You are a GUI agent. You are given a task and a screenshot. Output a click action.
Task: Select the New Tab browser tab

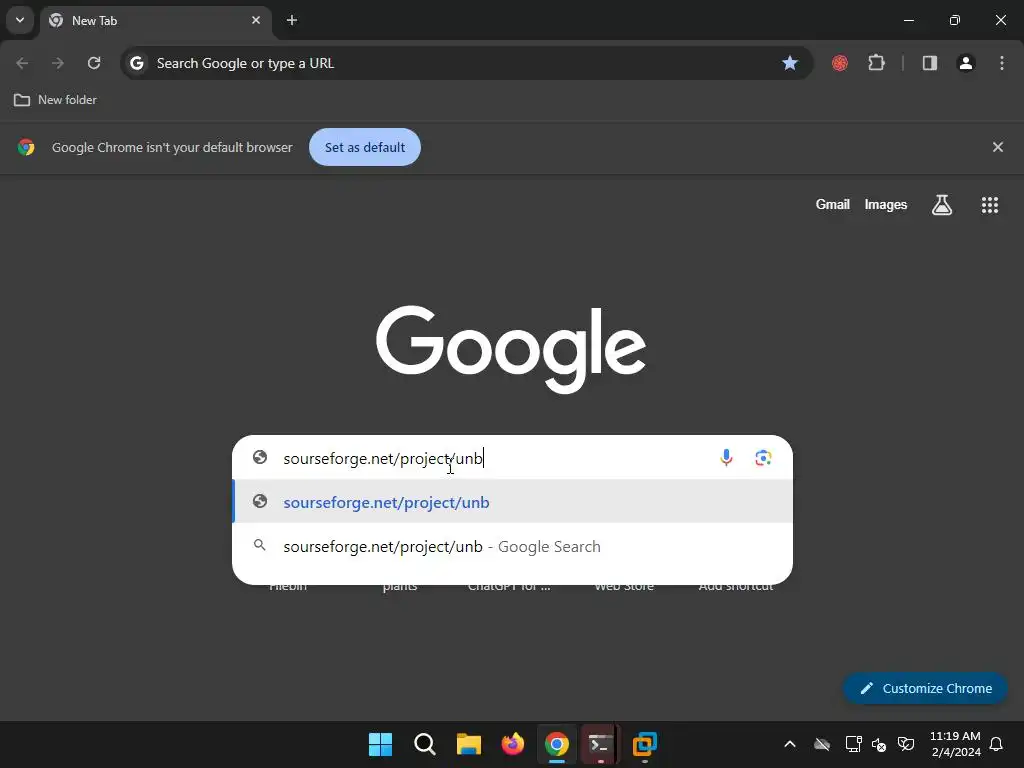(x=157, y=21)
